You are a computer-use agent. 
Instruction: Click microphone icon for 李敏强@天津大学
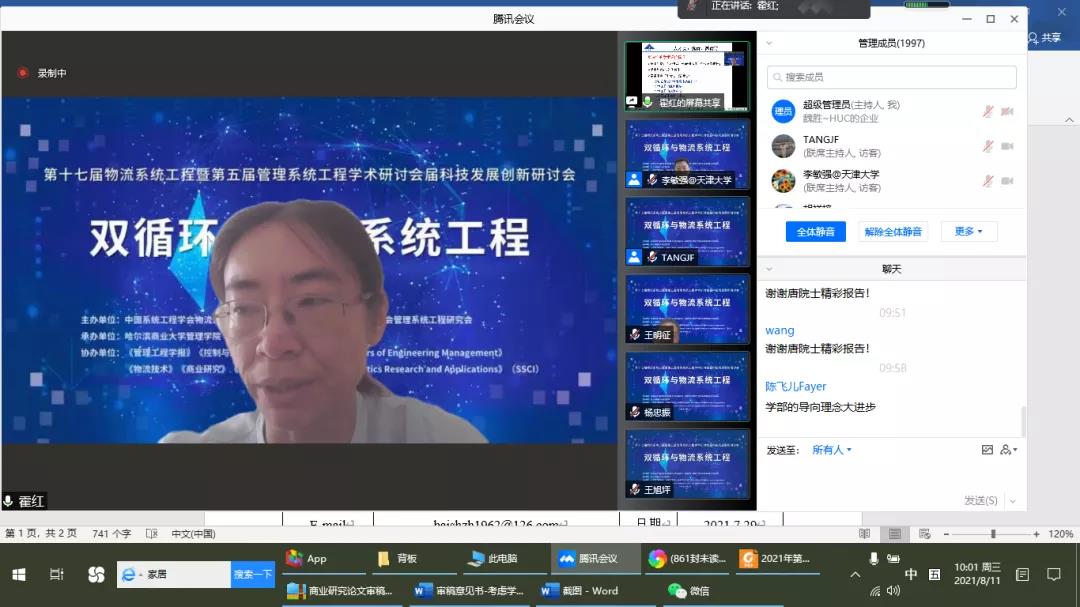tap(988, 181)
